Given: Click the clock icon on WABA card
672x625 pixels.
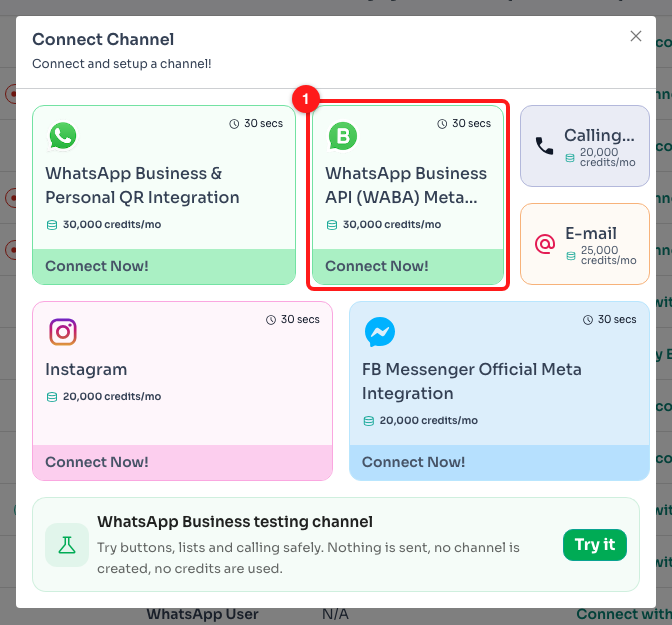Looking at the screenshot, I should point(442,124).
